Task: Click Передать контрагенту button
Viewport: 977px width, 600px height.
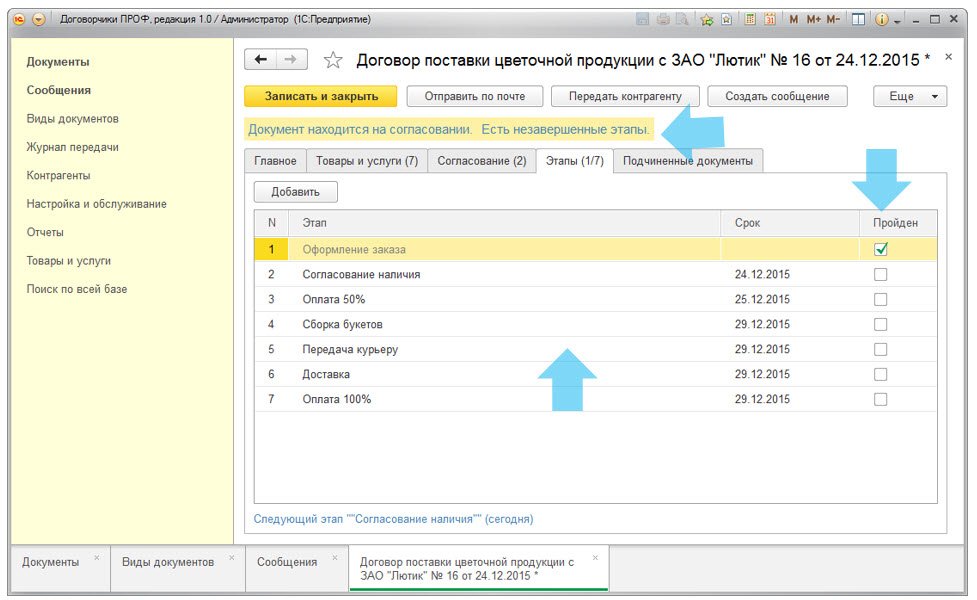Action: click(x=625, y=97)
